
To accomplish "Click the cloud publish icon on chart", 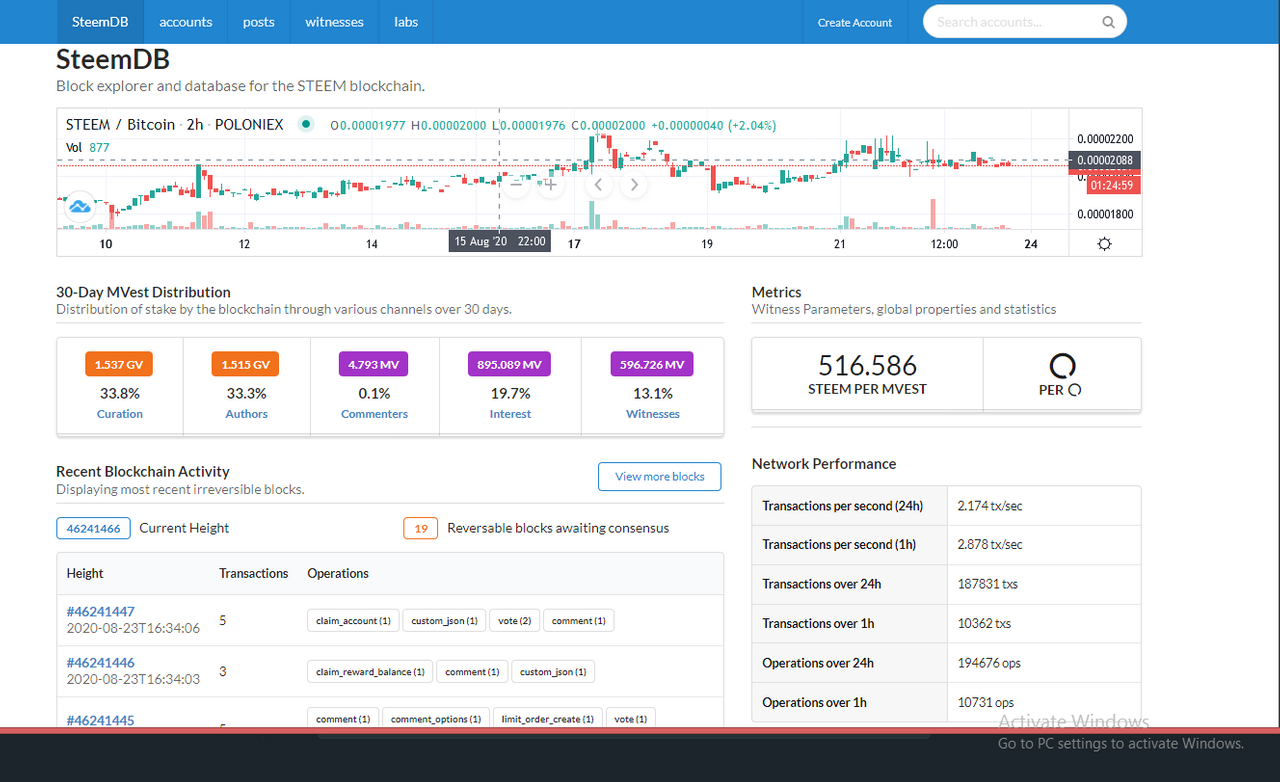I will pos(79,207).
